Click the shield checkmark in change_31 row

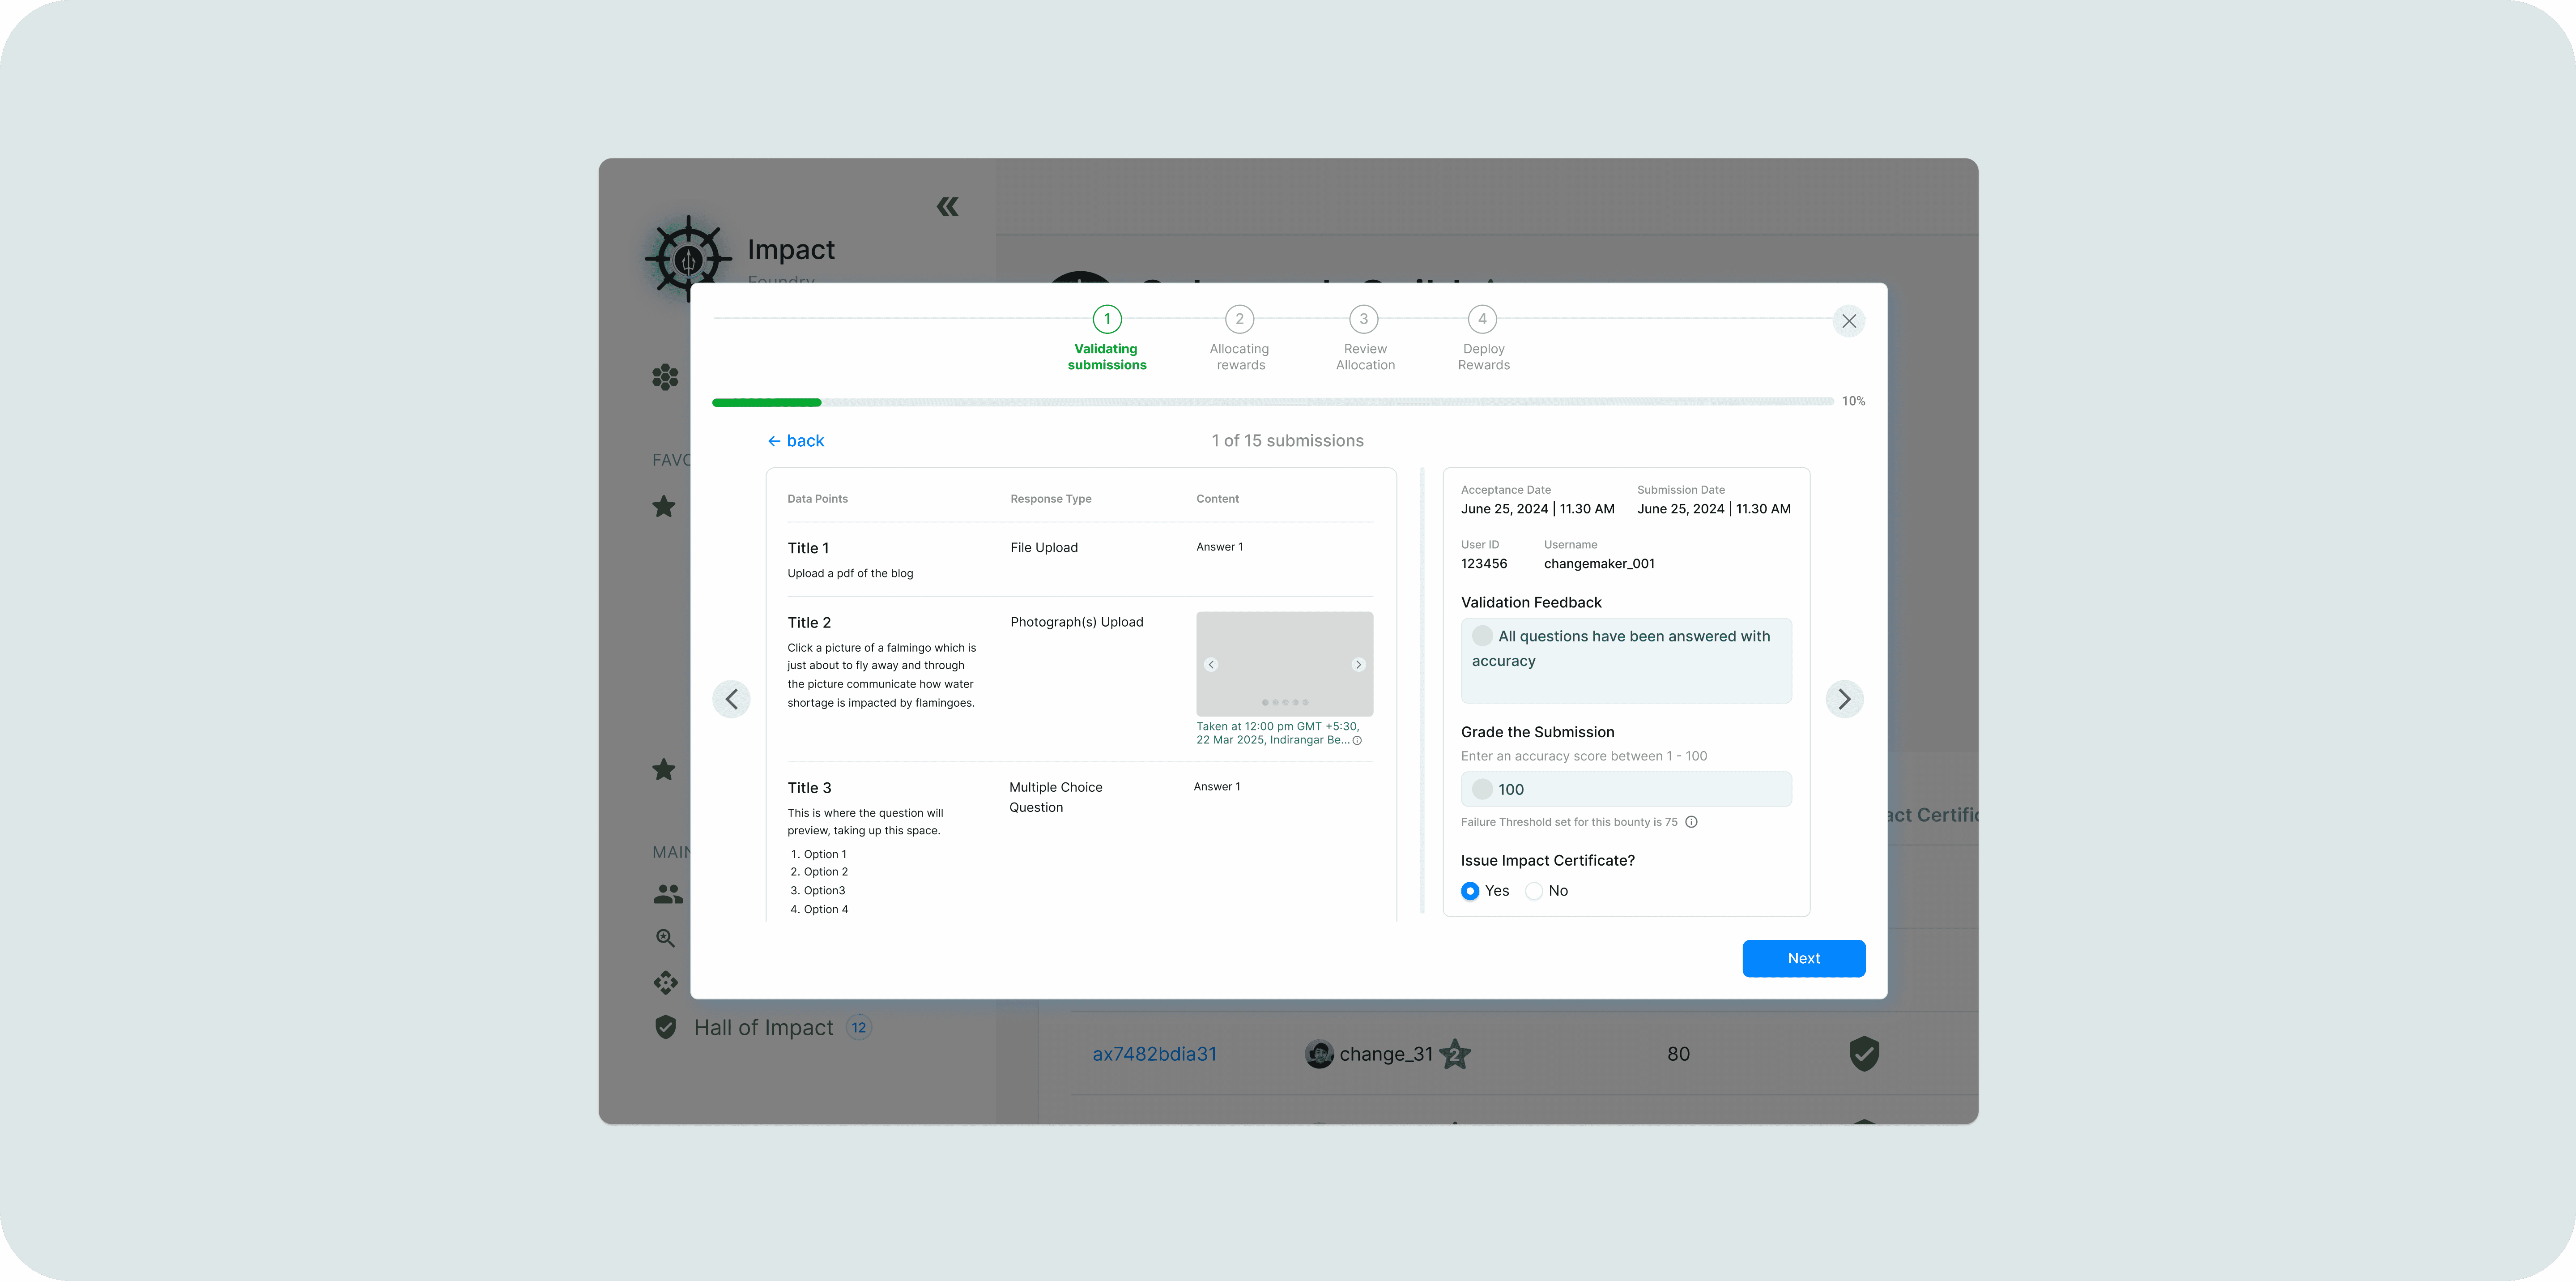tap(1863, 1053)
